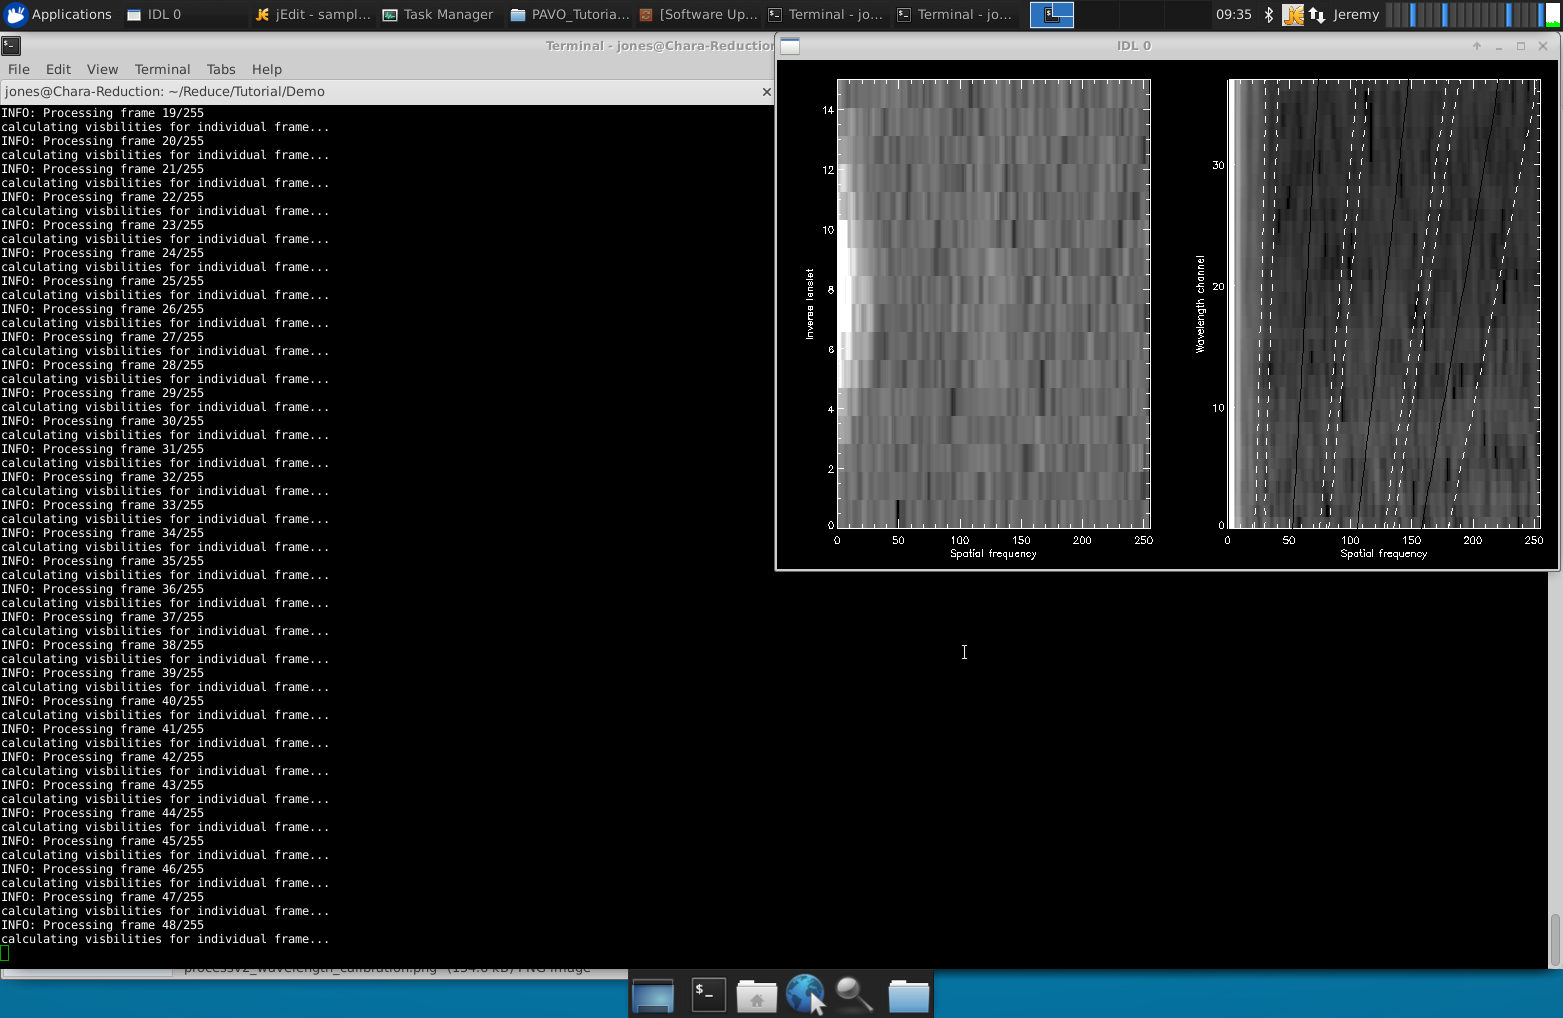This screenshot has height=1018, width=1563.
Task: Click the jEdit tray icon
Action: coord(1293,14)
